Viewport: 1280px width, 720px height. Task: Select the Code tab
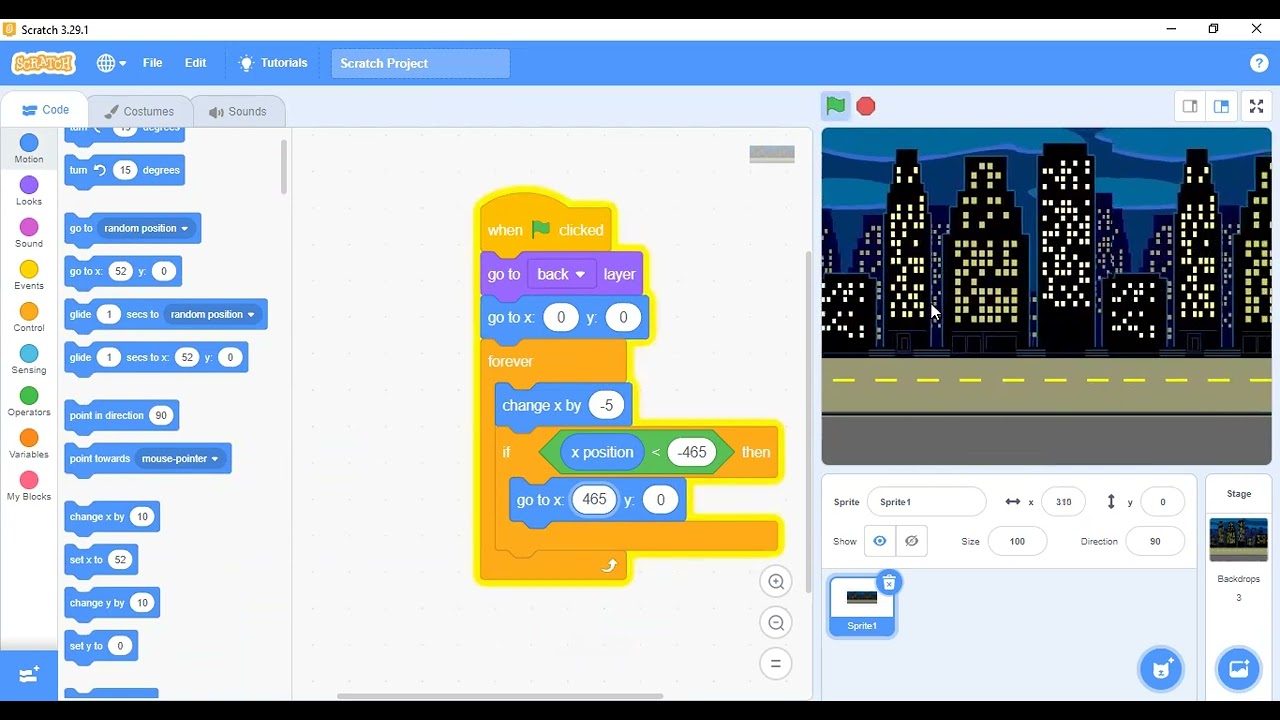(x=45, y=110)
